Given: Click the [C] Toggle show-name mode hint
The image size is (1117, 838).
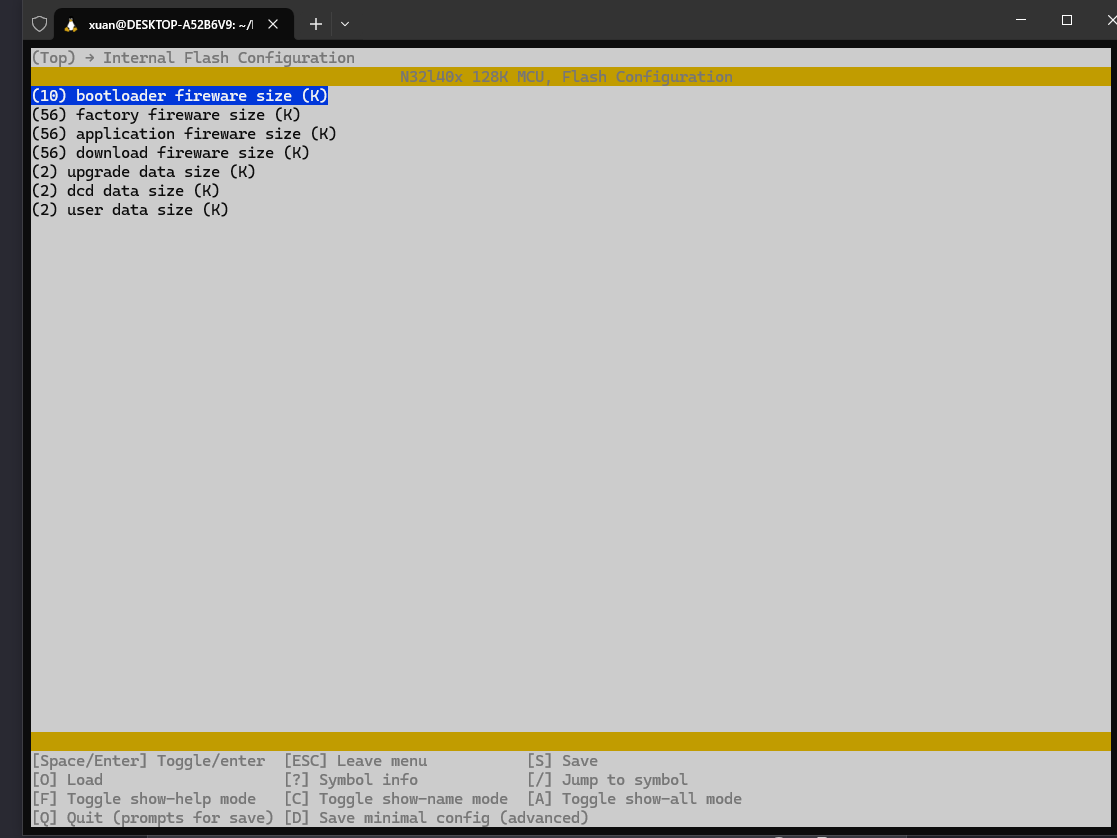Looking at the screenshot, I should pyautogui.click(x=396, y=799).
